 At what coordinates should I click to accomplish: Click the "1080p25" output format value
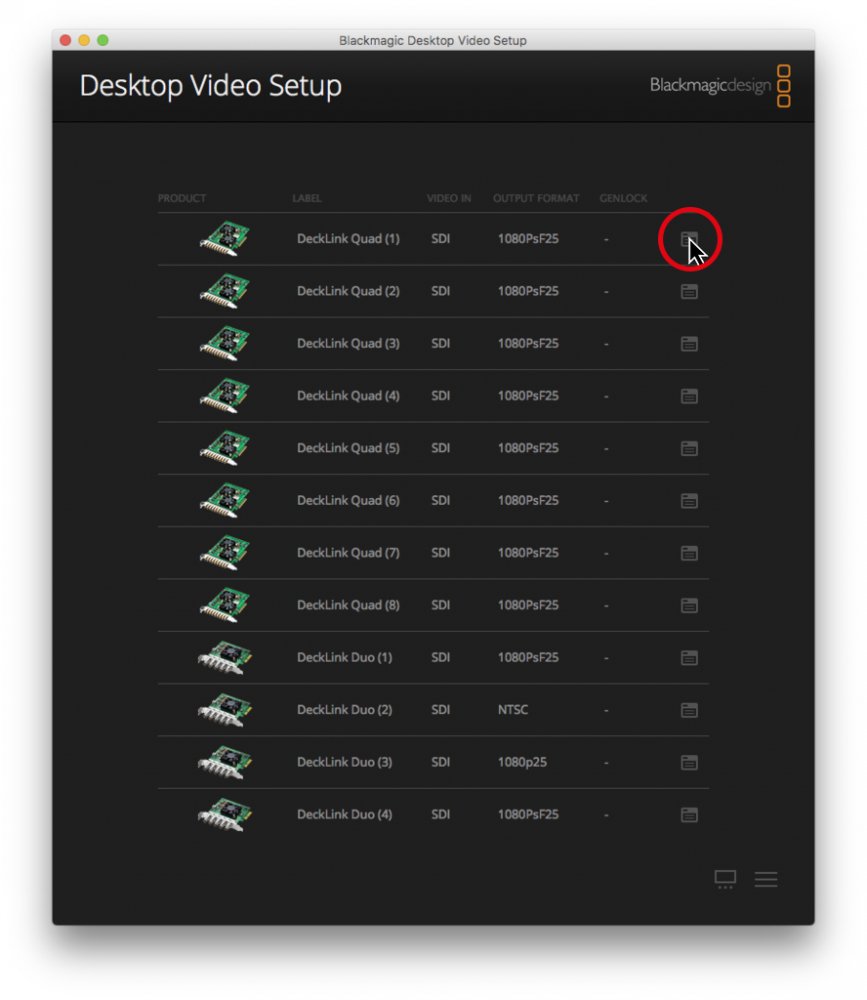(522, 761)
